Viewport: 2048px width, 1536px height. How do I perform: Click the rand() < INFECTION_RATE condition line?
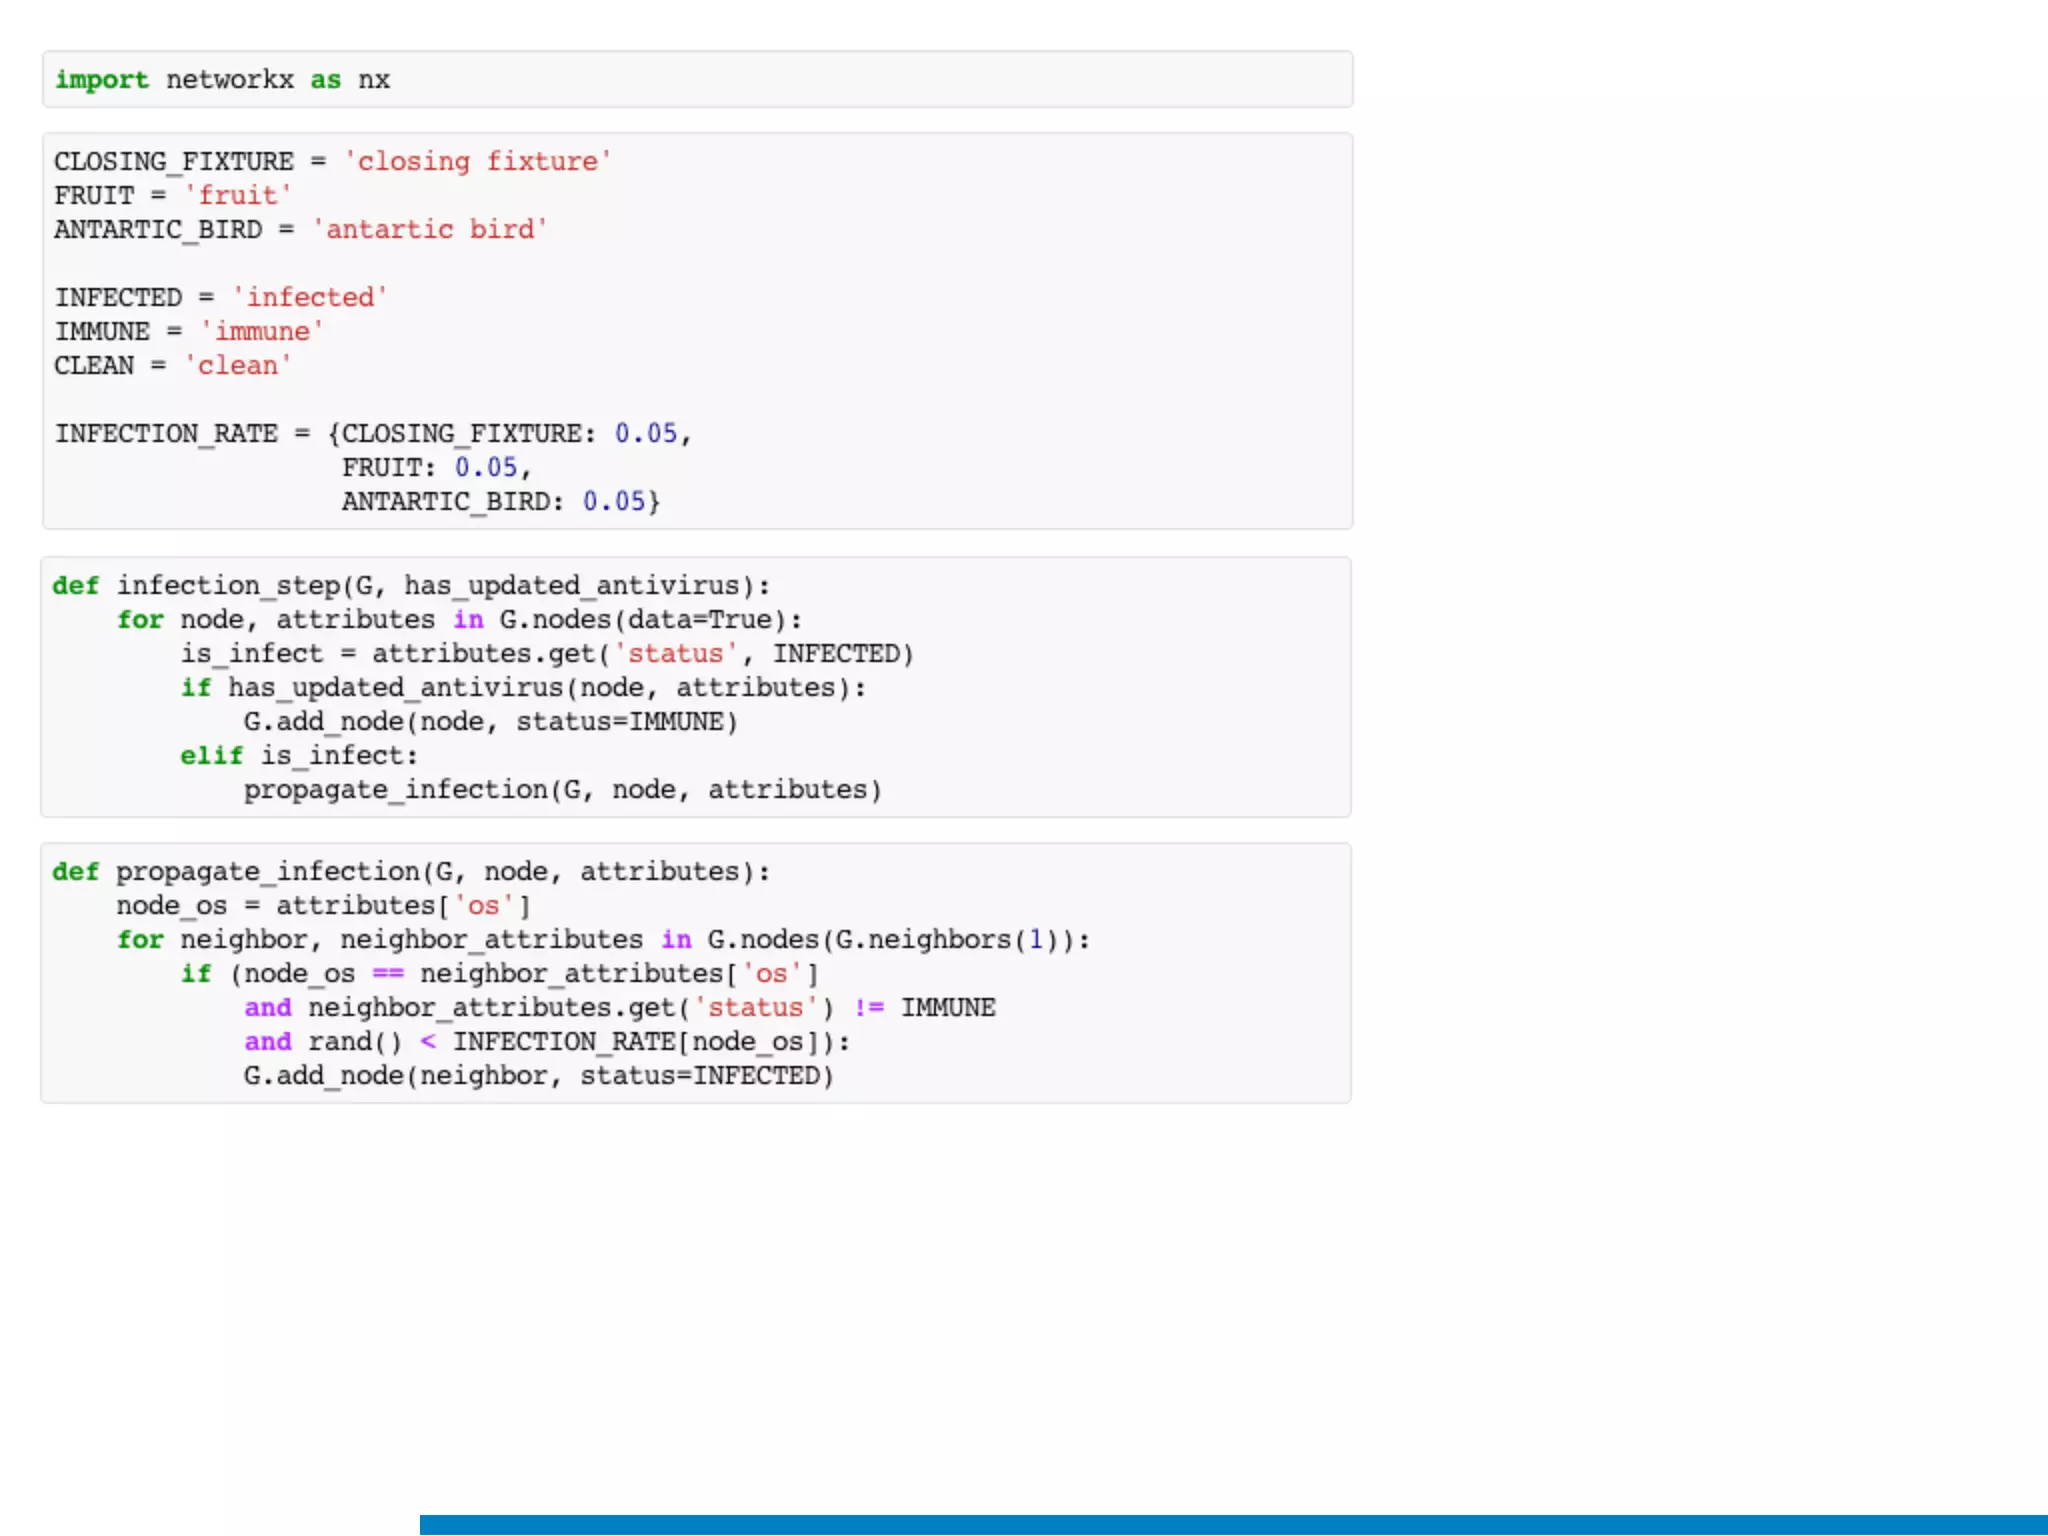click(546, 1042)
